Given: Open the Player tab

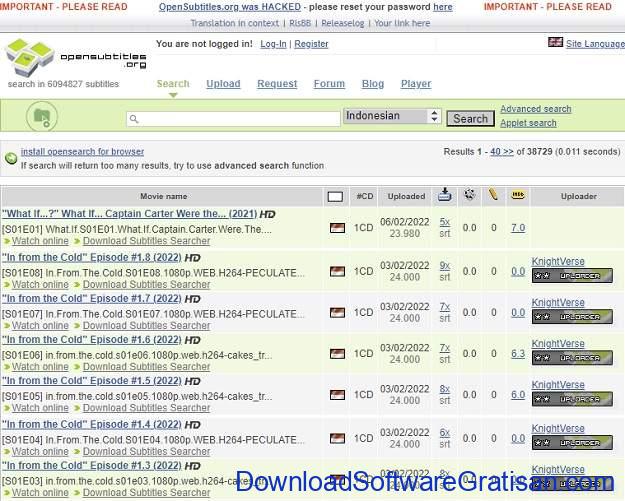Looking at the screenshot, I should 416,84.
